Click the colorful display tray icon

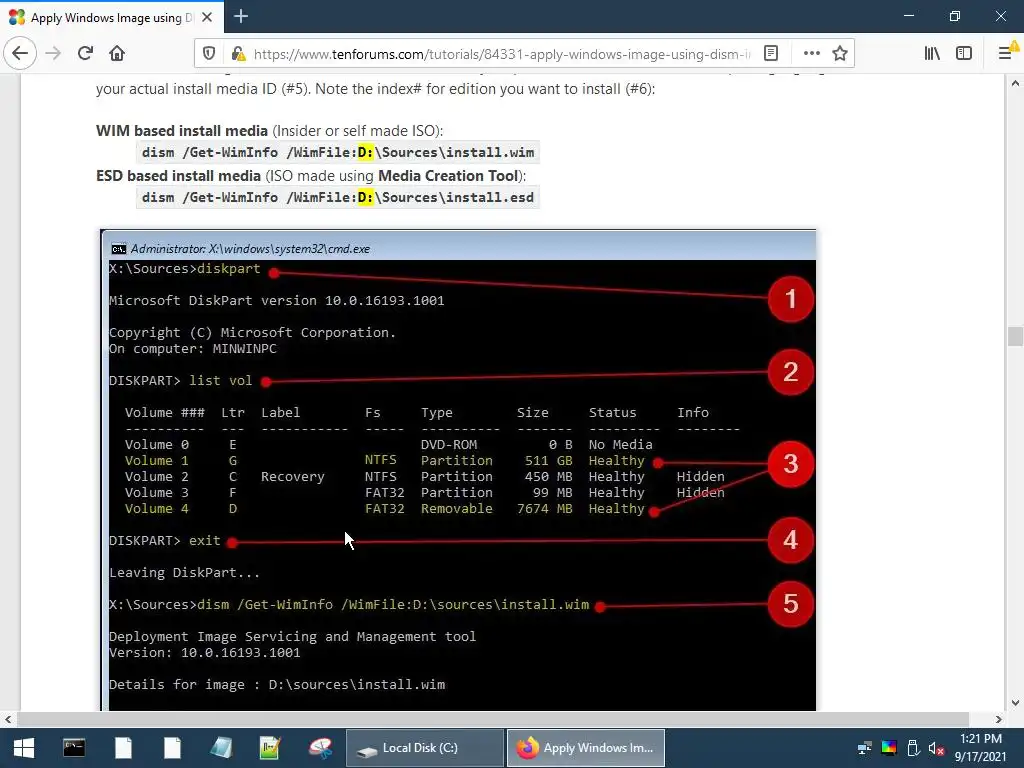coord(889,748)
